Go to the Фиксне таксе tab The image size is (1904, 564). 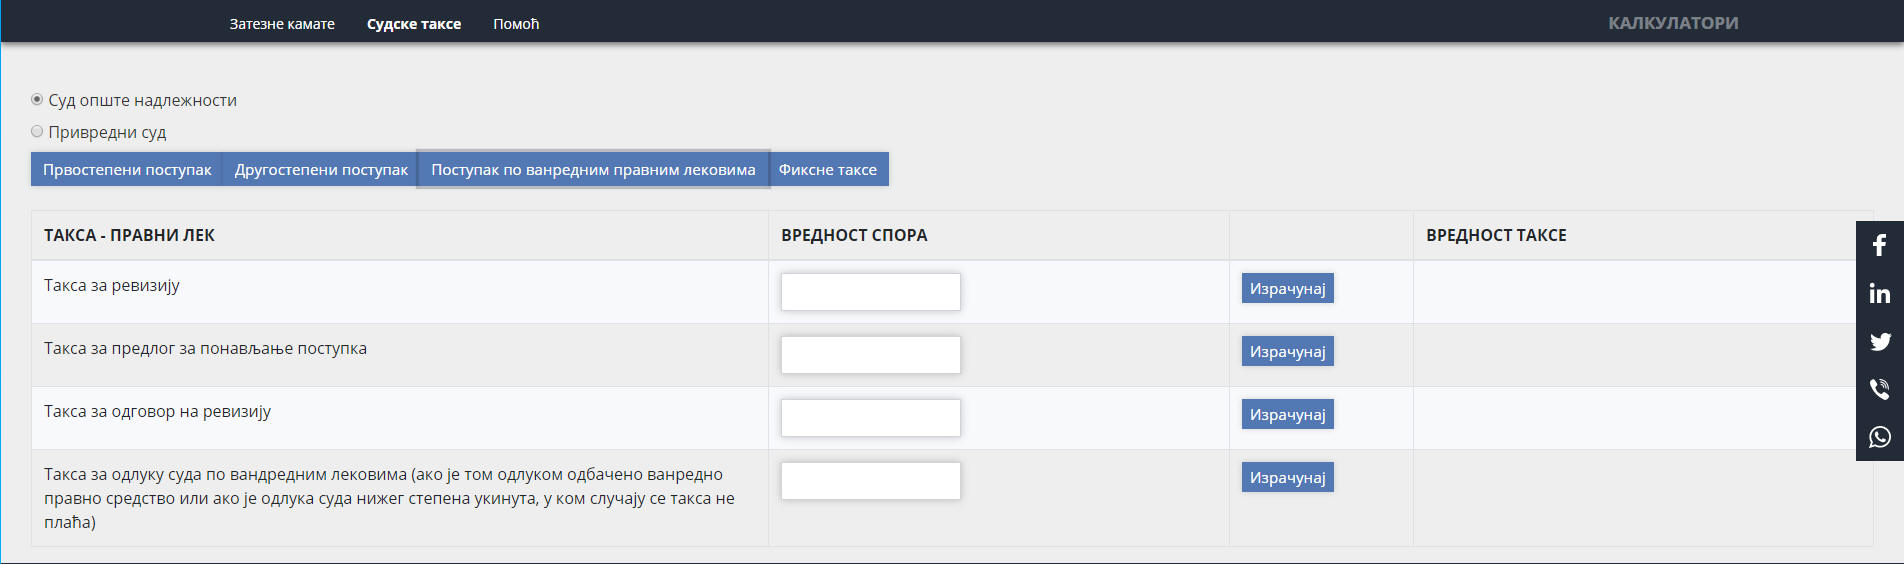click(827, 170)
